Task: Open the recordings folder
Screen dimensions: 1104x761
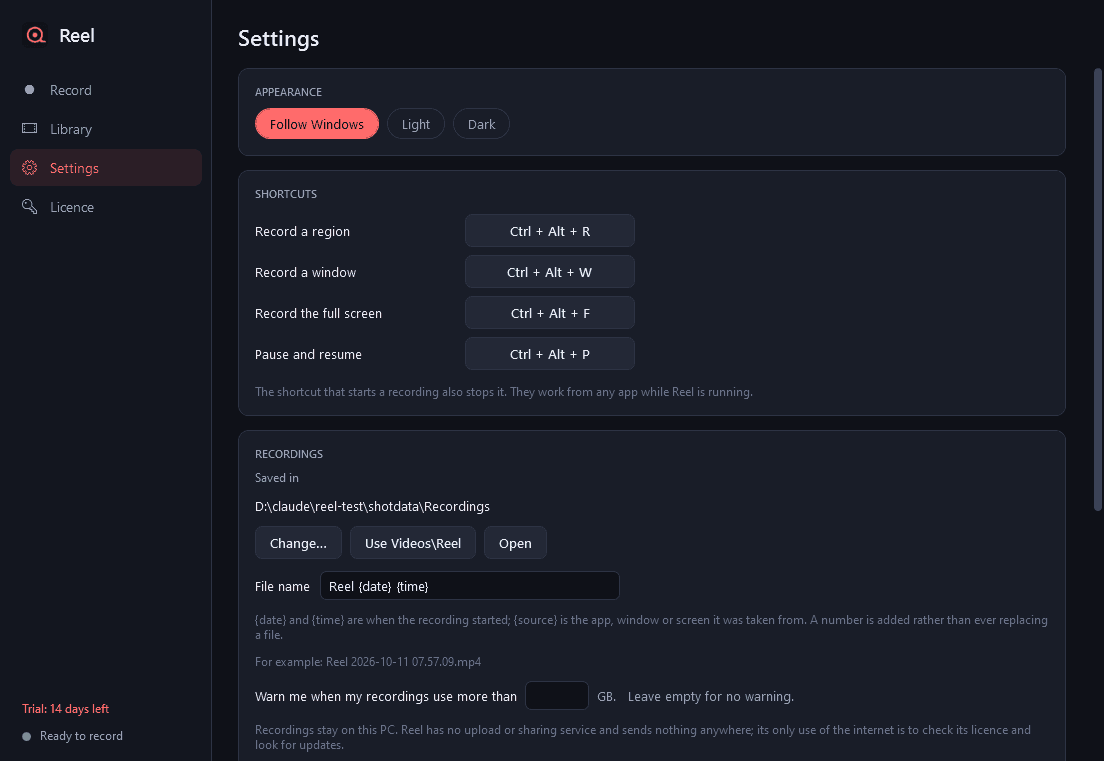Action: pos(515,543)
